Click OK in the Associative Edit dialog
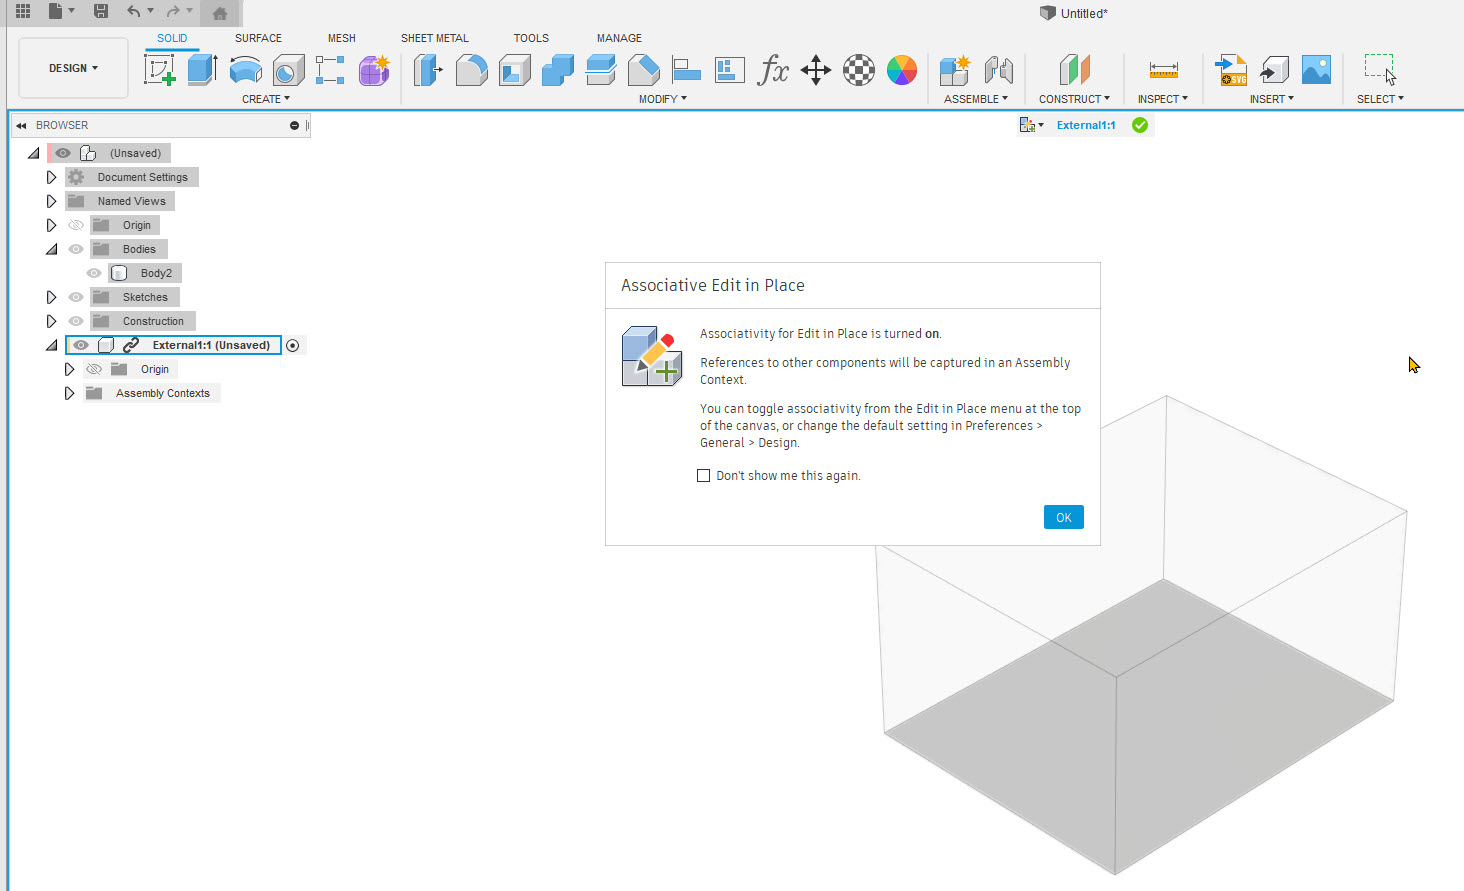Screen dimensions: 1464x891 point(1063,517)
